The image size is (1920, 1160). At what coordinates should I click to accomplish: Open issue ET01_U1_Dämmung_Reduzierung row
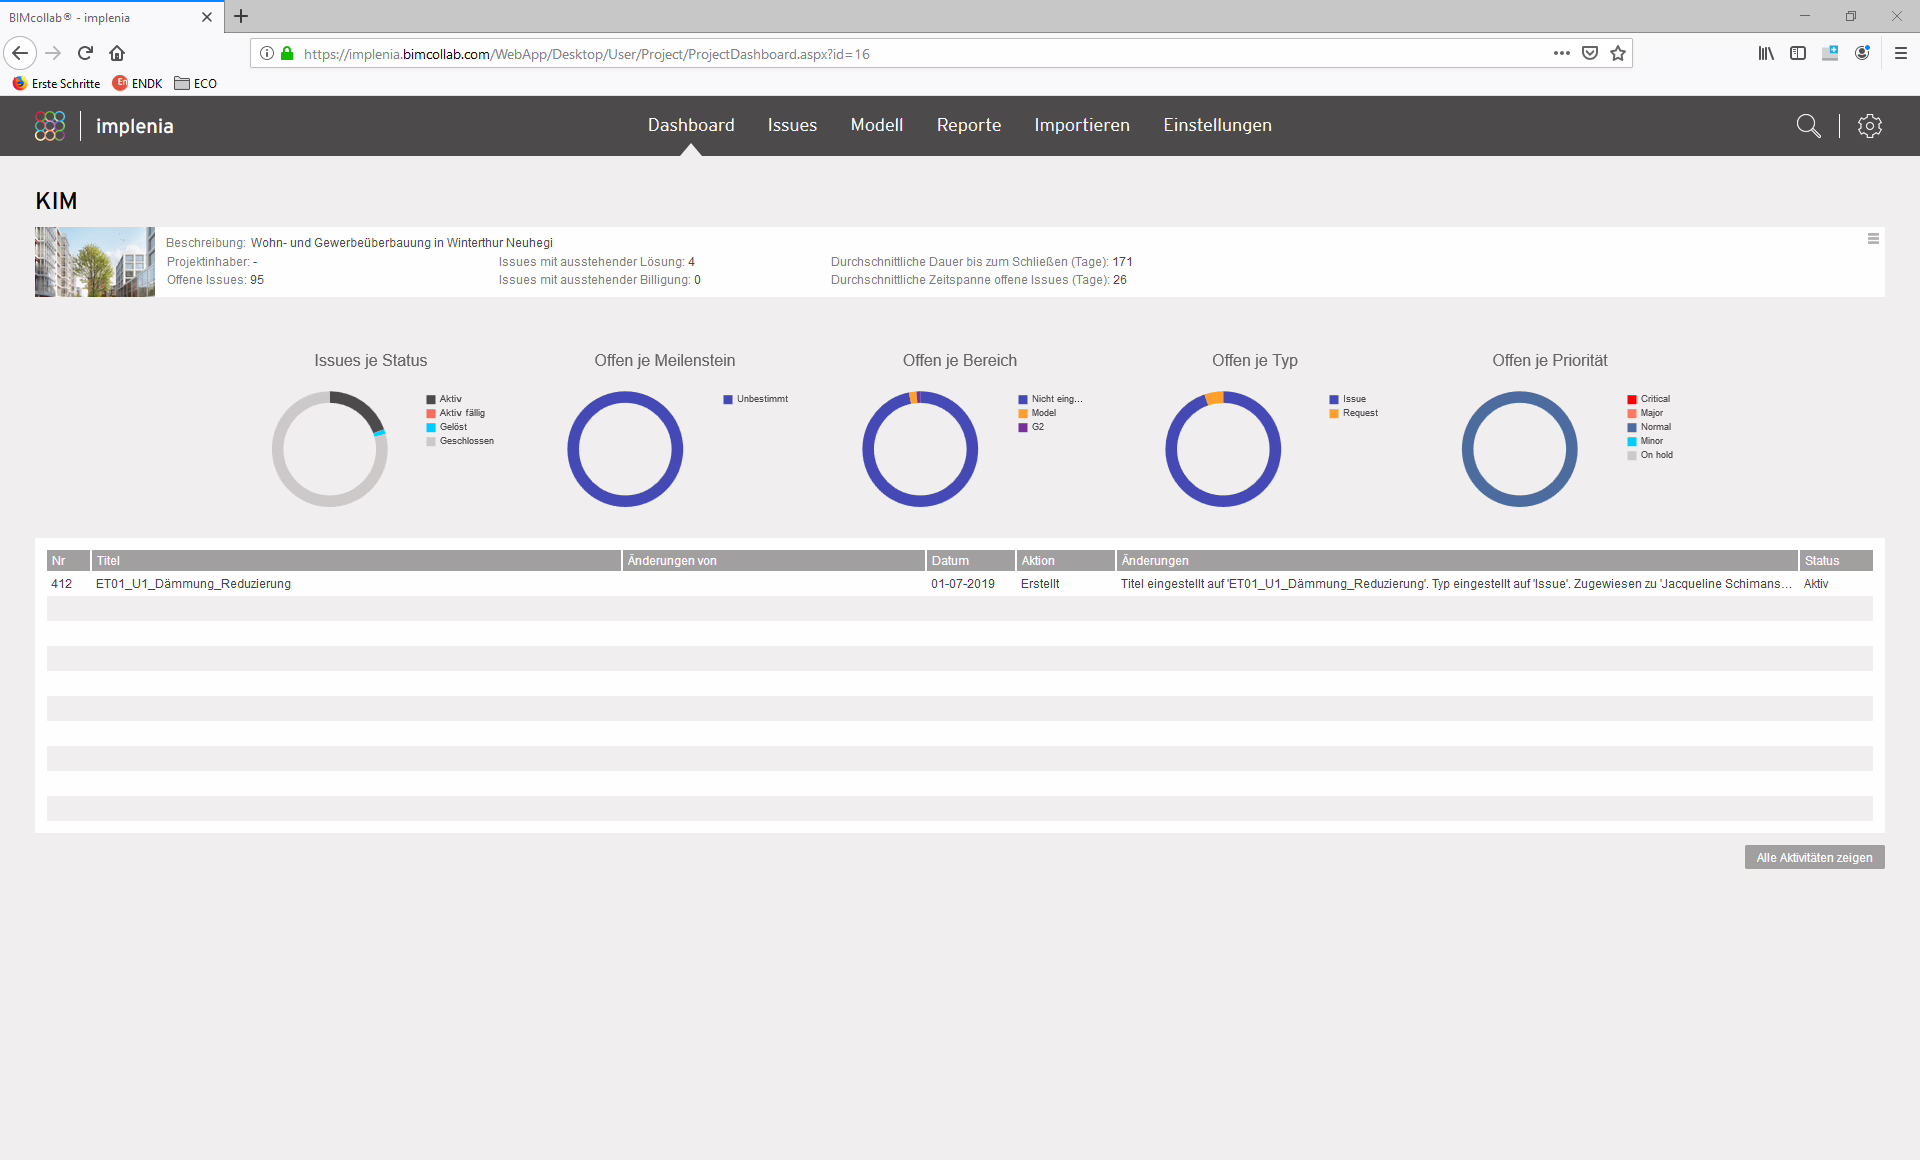pyautogui.click(x=960, y=584)
